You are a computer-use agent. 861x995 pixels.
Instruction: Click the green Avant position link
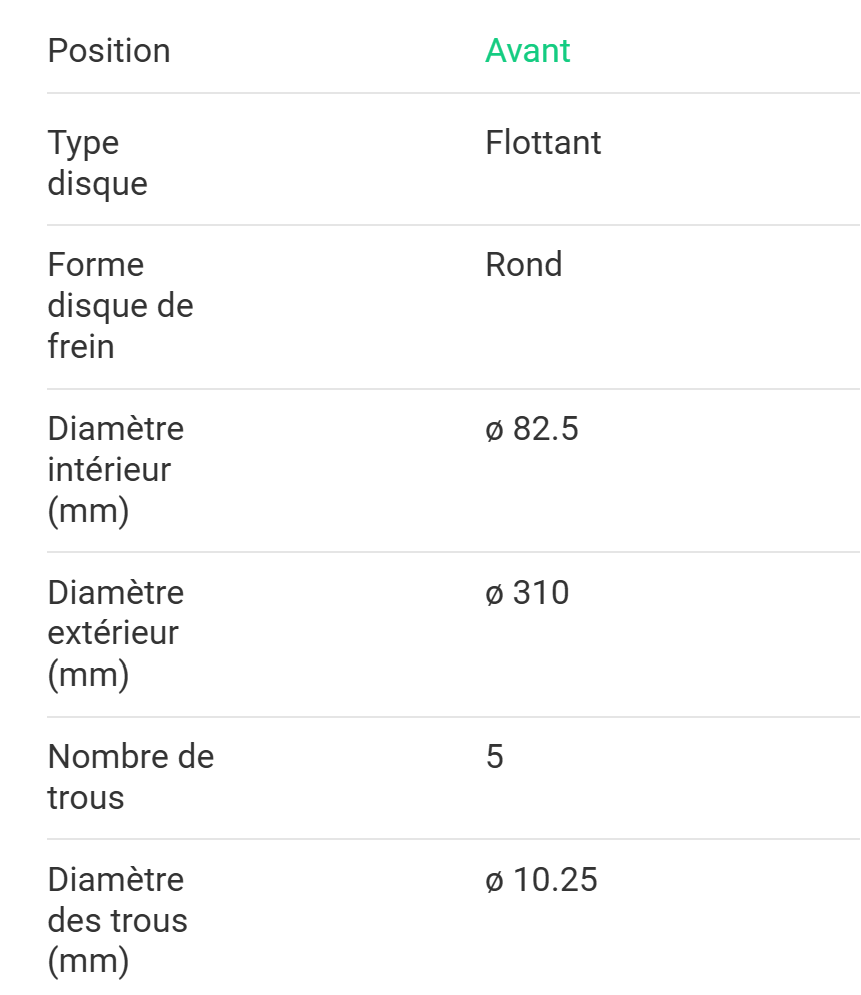click(x=527, y=51)
